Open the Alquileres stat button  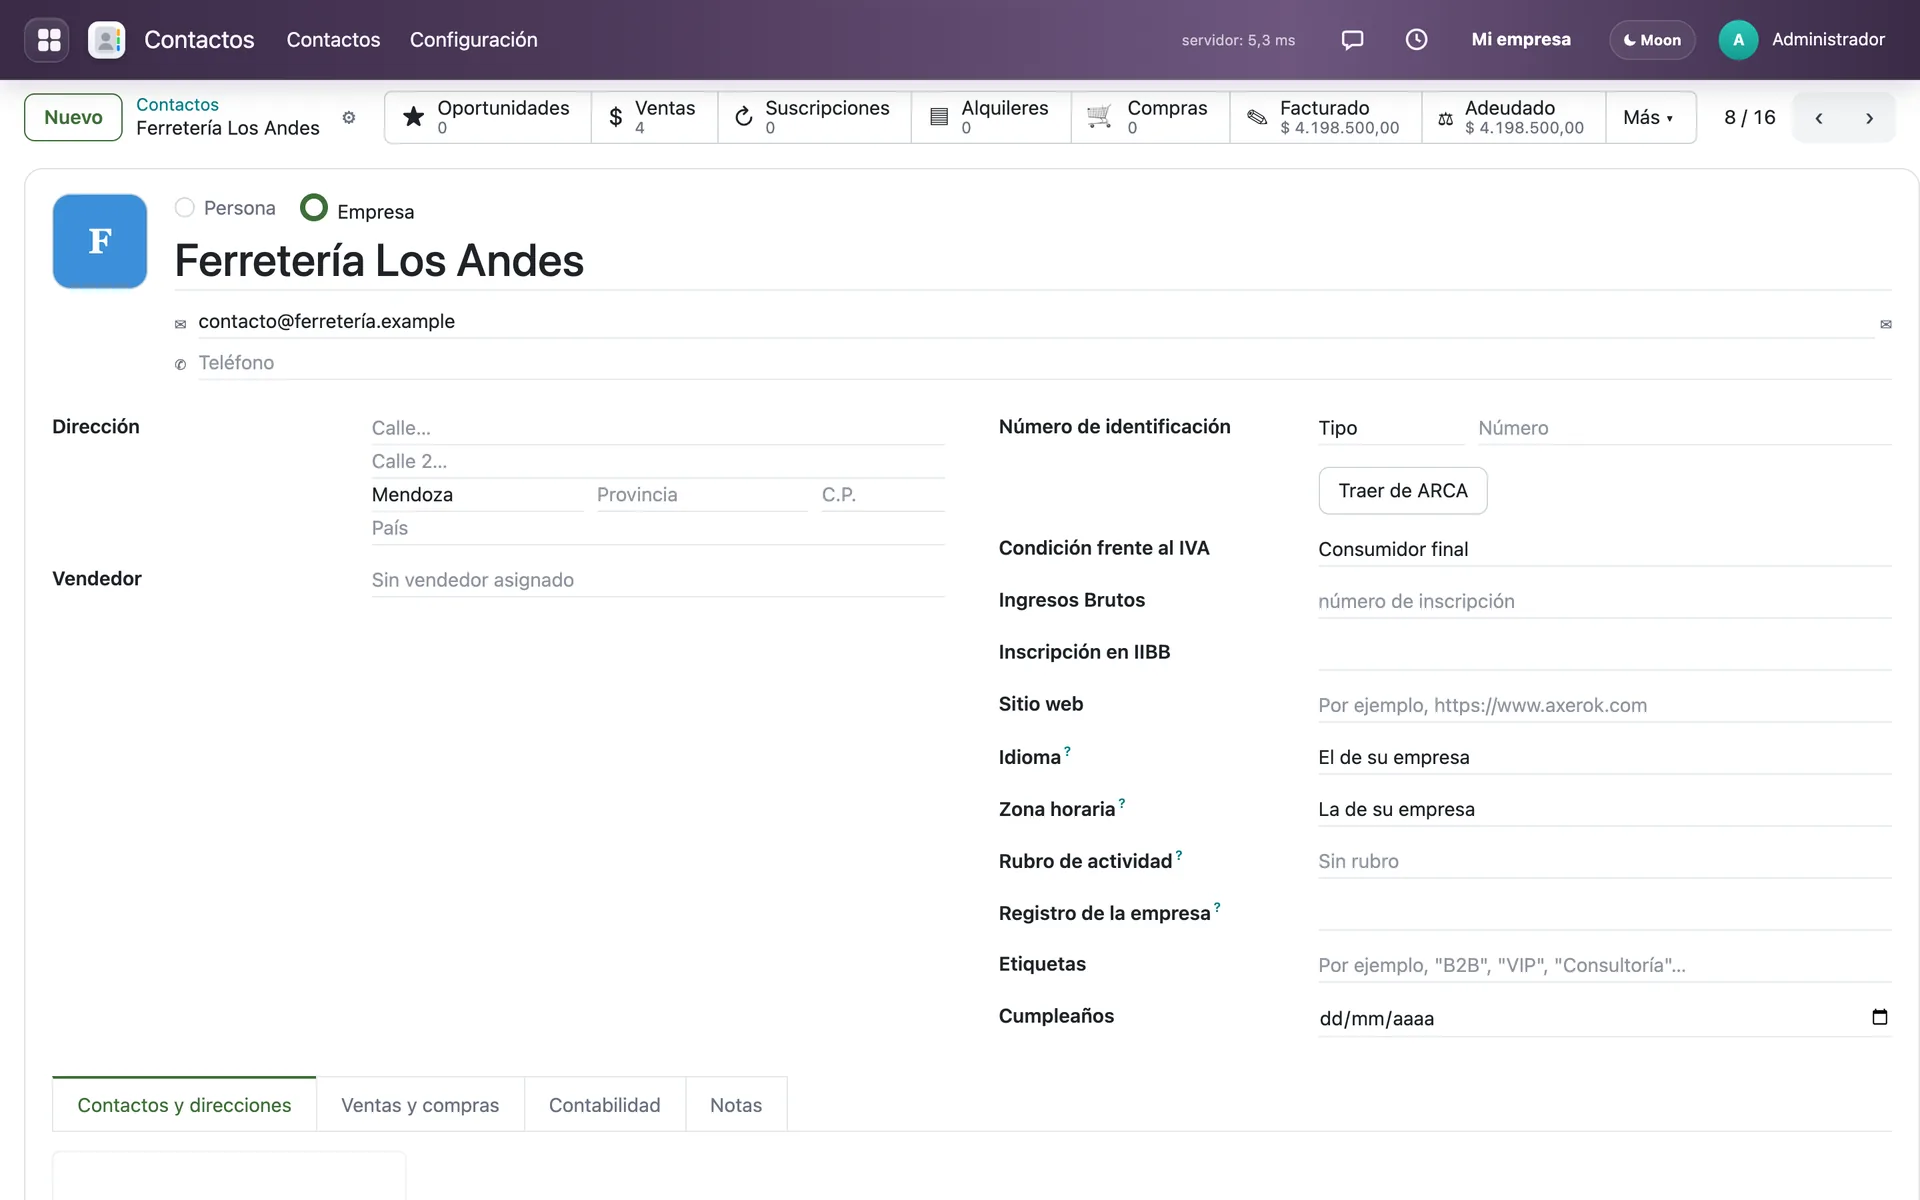coord(991,117)
